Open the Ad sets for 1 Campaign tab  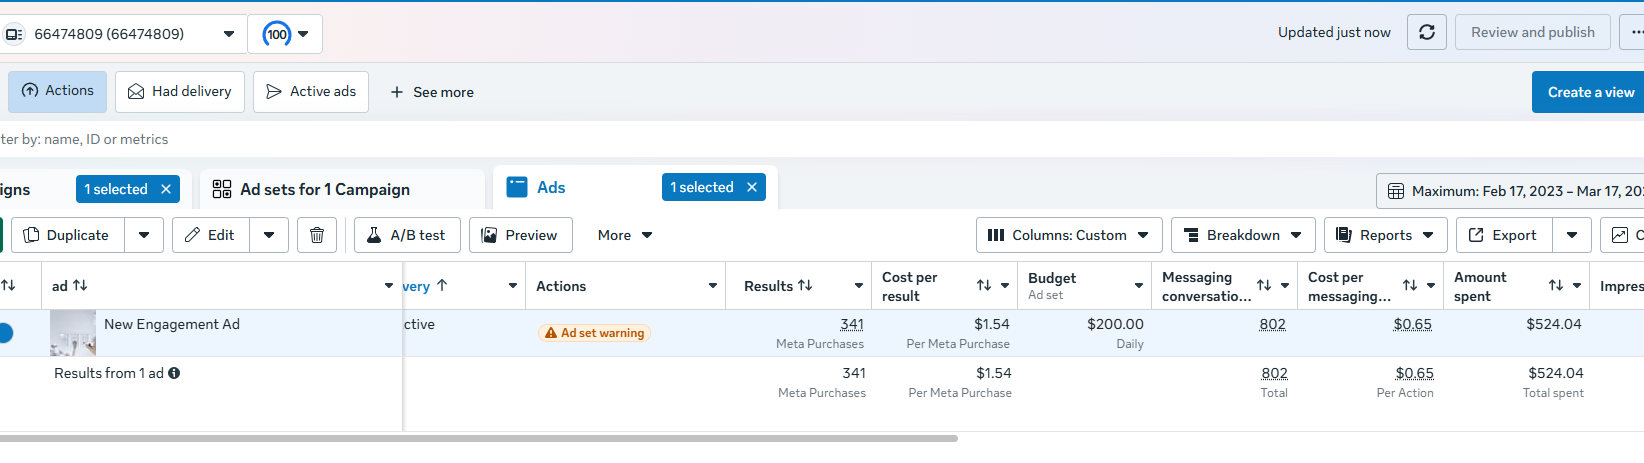(x=342, y=189)
